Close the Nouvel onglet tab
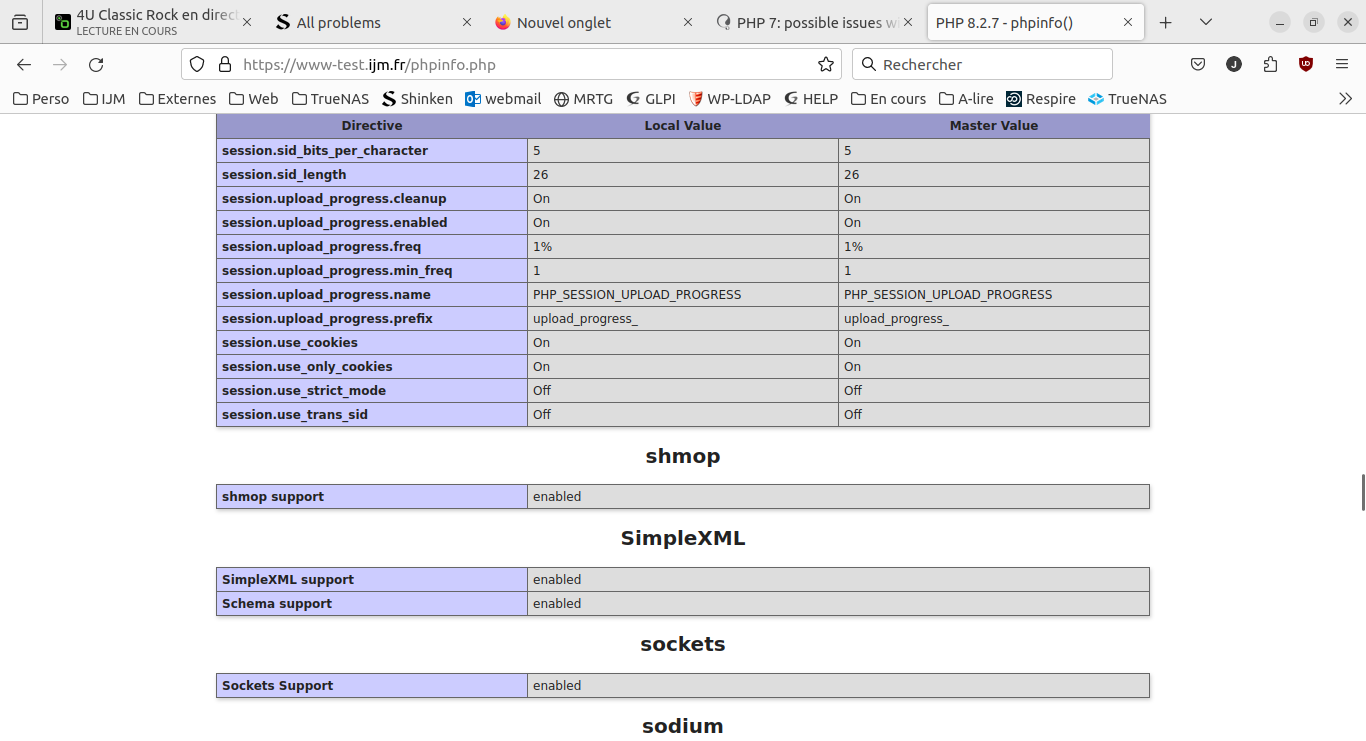The image size is (1366, 741). [x=687, y=22]
